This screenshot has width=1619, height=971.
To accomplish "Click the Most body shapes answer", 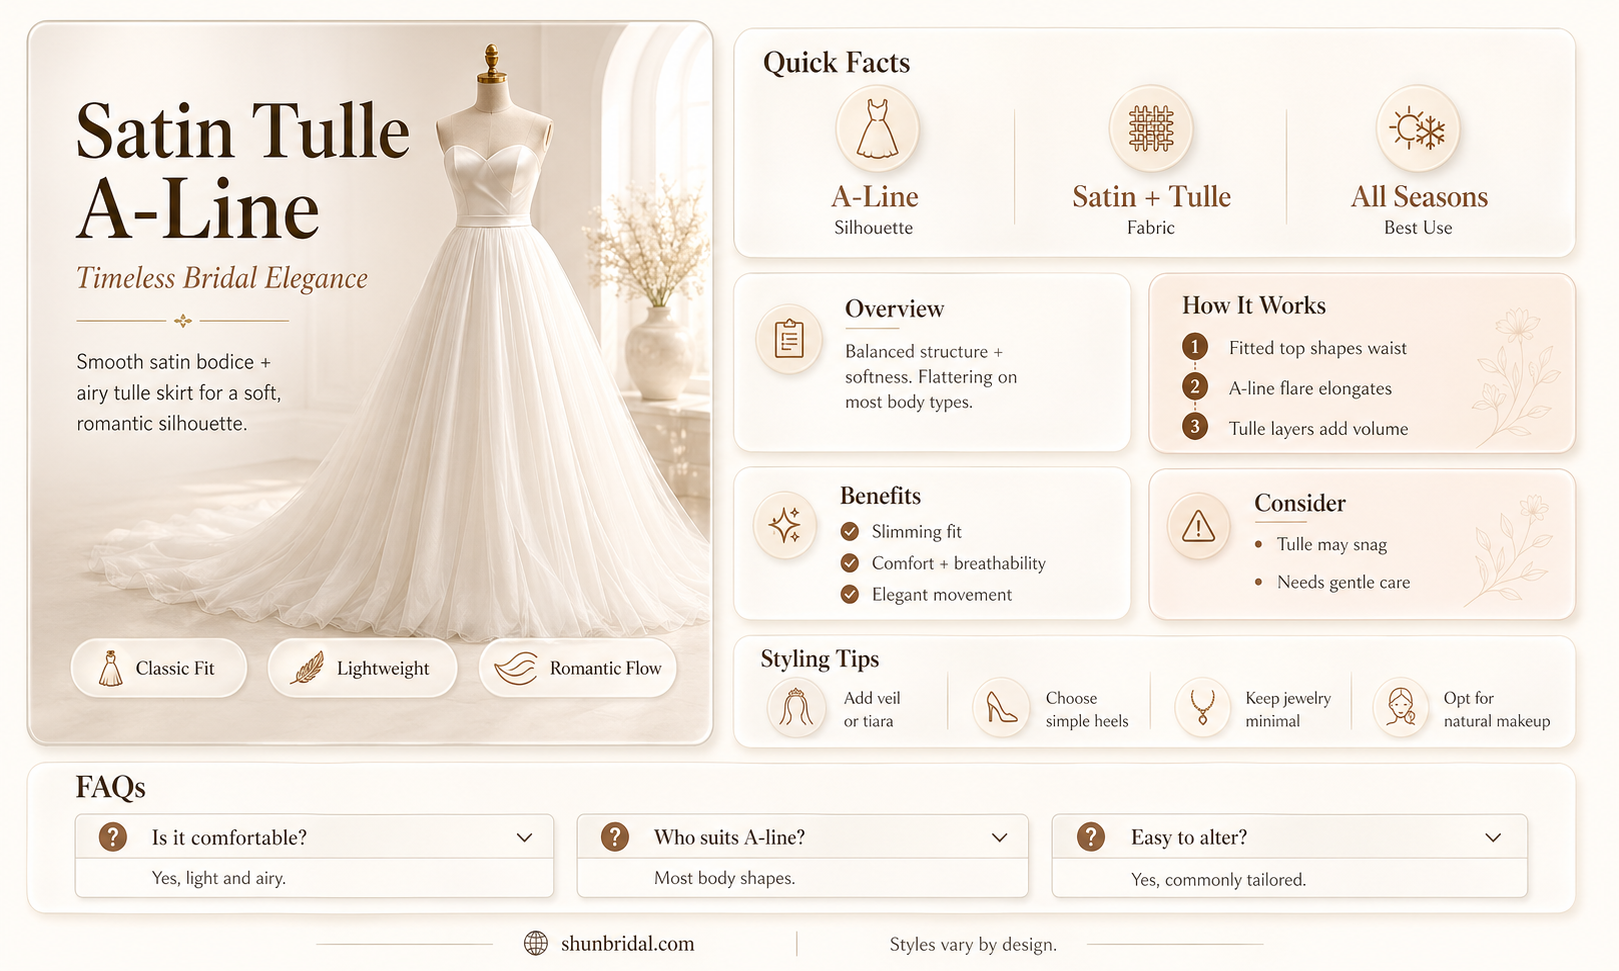I will pos(724,878).
